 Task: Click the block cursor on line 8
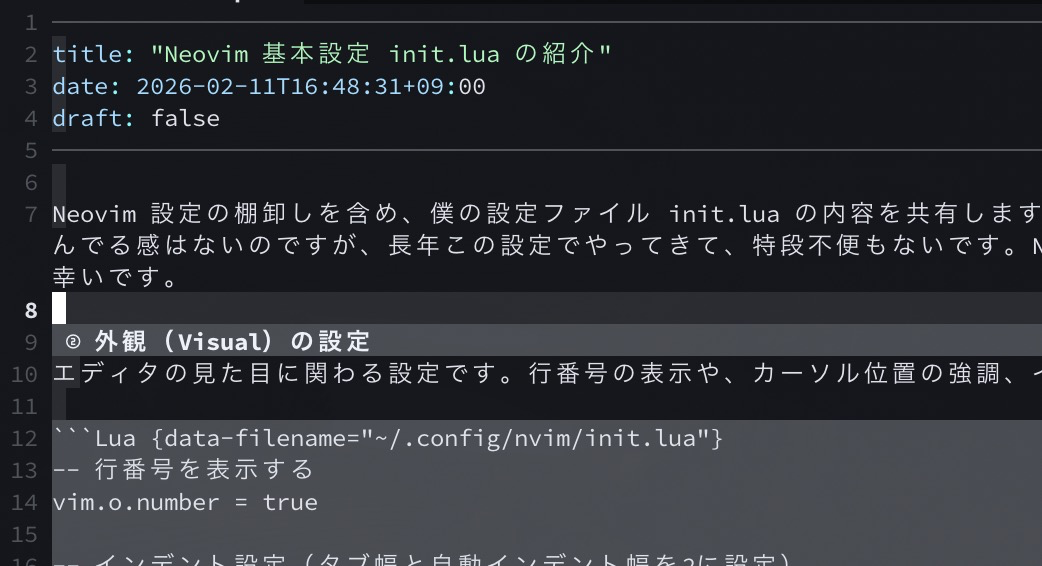(x=59, y=309)
